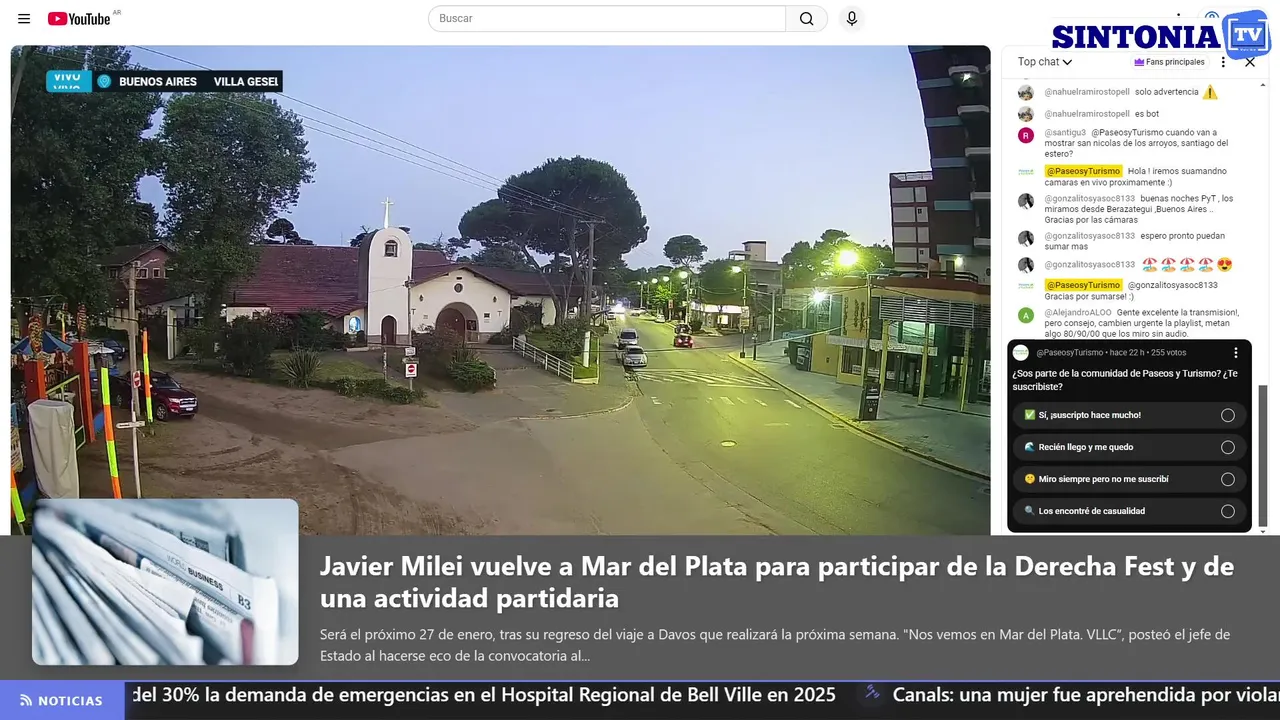Image resolution: width=1280 pixels, height=720 pixels.
Task: Click PaseosyTurismo avatar beside 'Gracias por sumarse'
Action: pyautogui.click(x=1026, y=286)
